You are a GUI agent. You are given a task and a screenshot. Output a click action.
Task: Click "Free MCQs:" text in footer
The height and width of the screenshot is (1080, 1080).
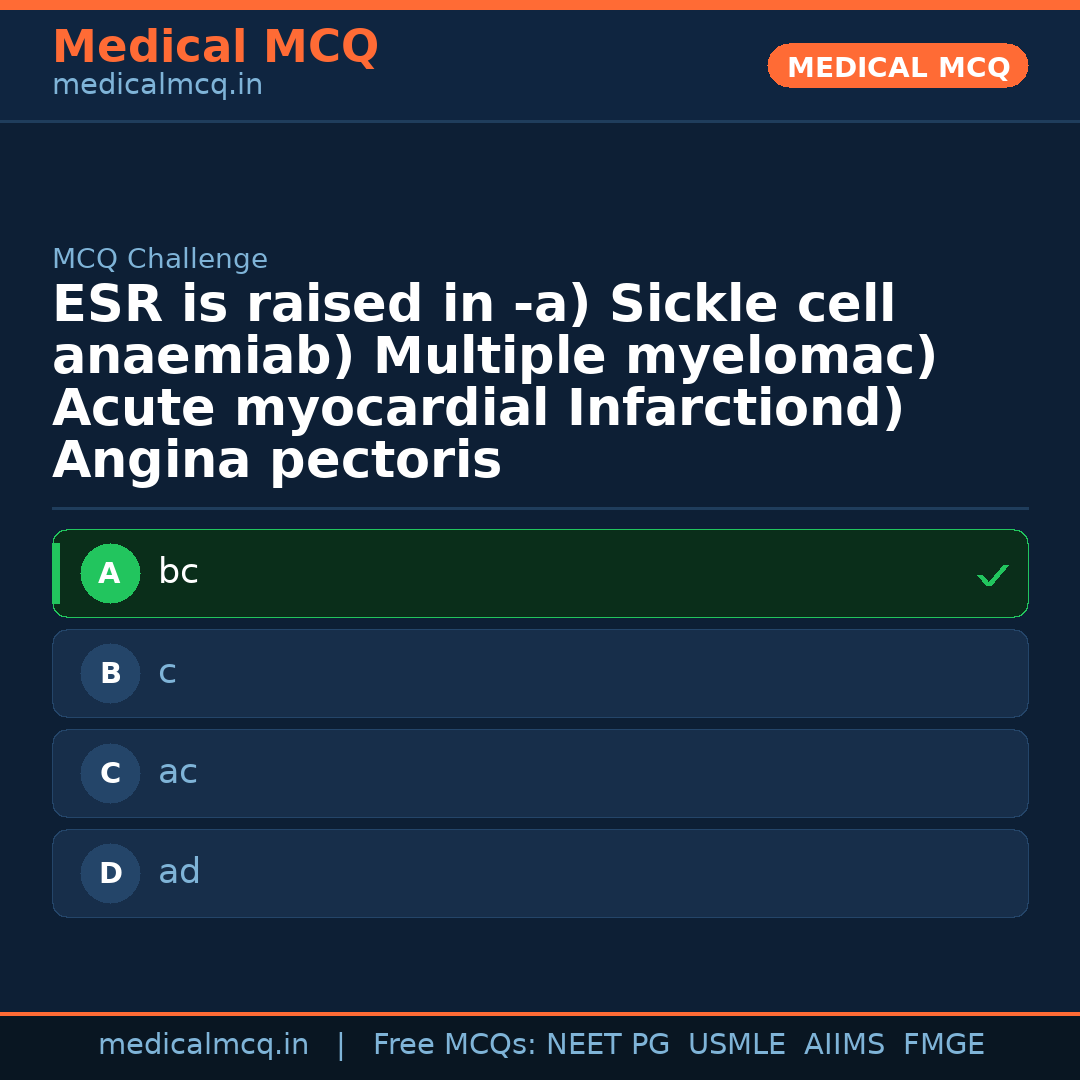coord(454,1045)
